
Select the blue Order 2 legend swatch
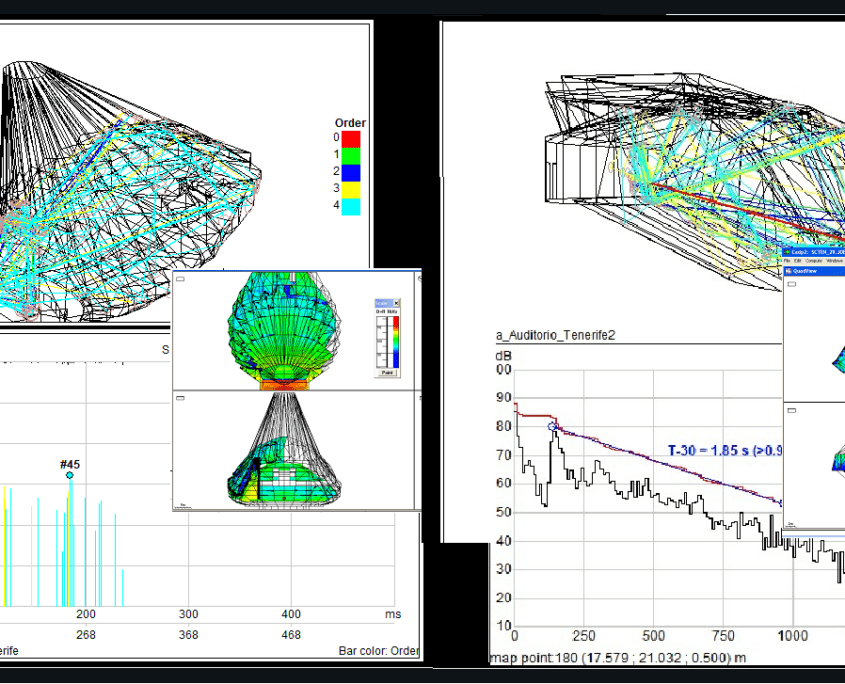[x=351, y=173]
